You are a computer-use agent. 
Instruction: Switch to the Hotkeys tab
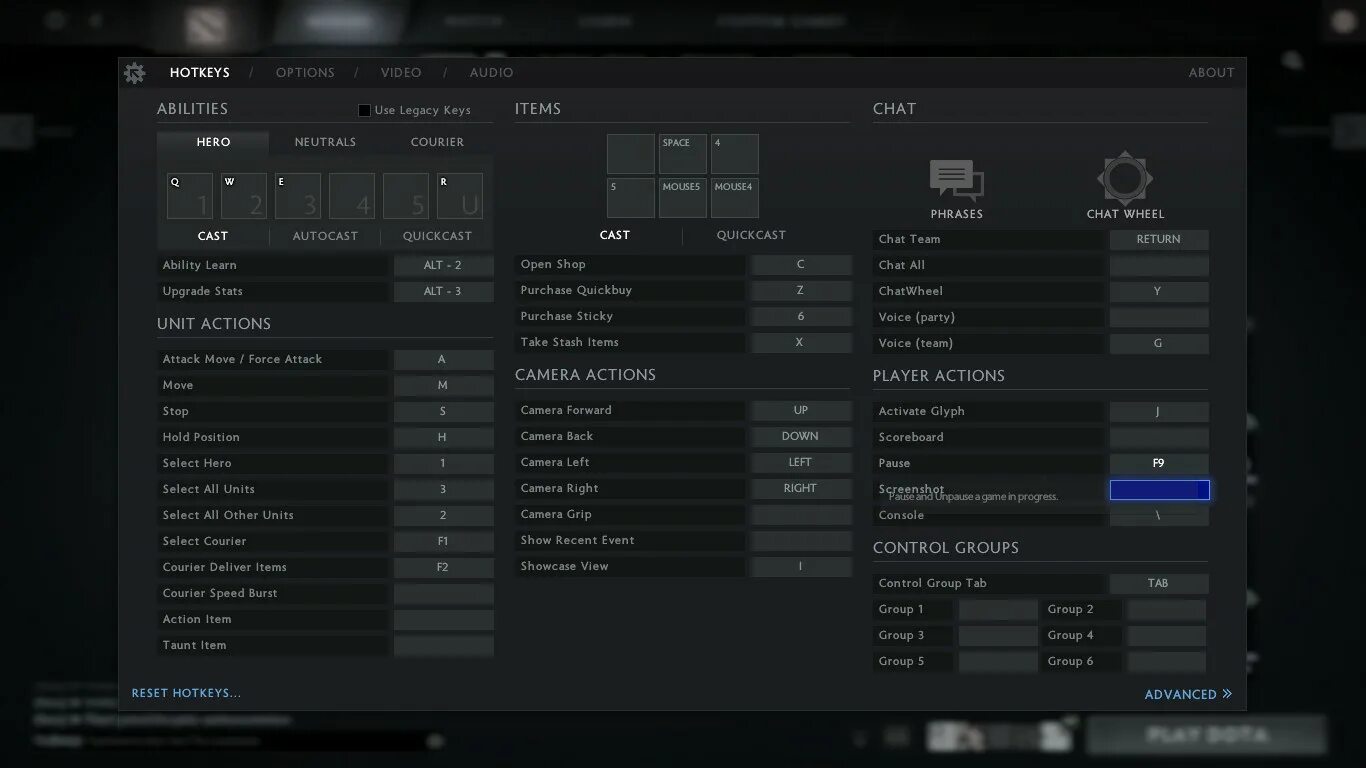point(200,72)
